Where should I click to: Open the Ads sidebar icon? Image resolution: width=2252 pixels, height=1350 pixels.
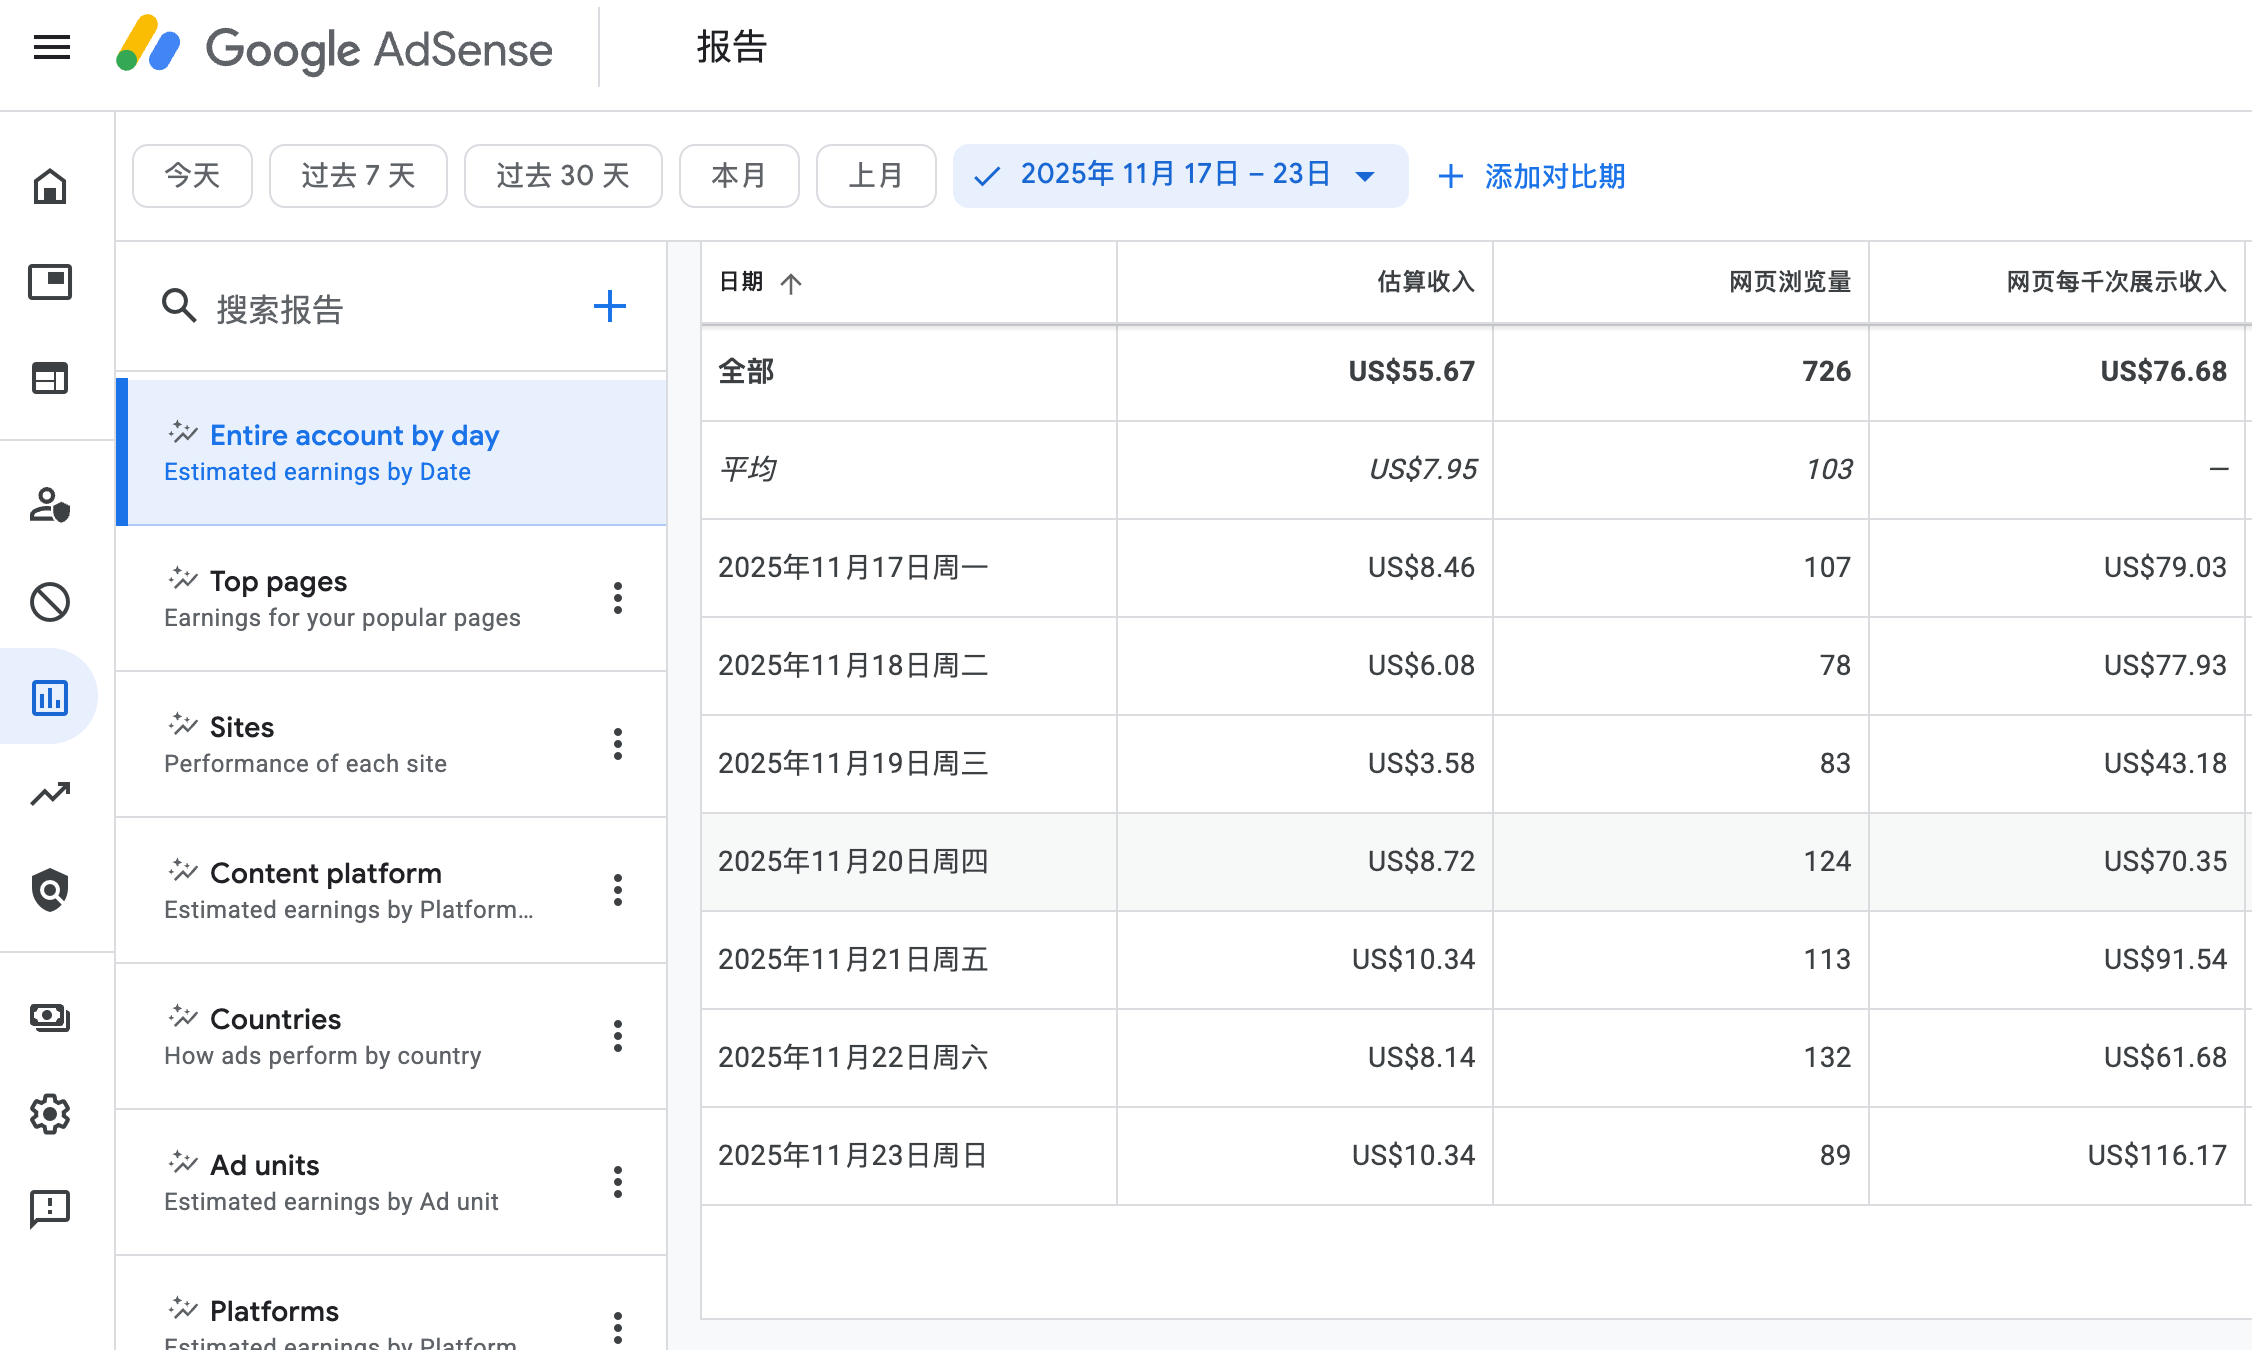pos(50,282)
